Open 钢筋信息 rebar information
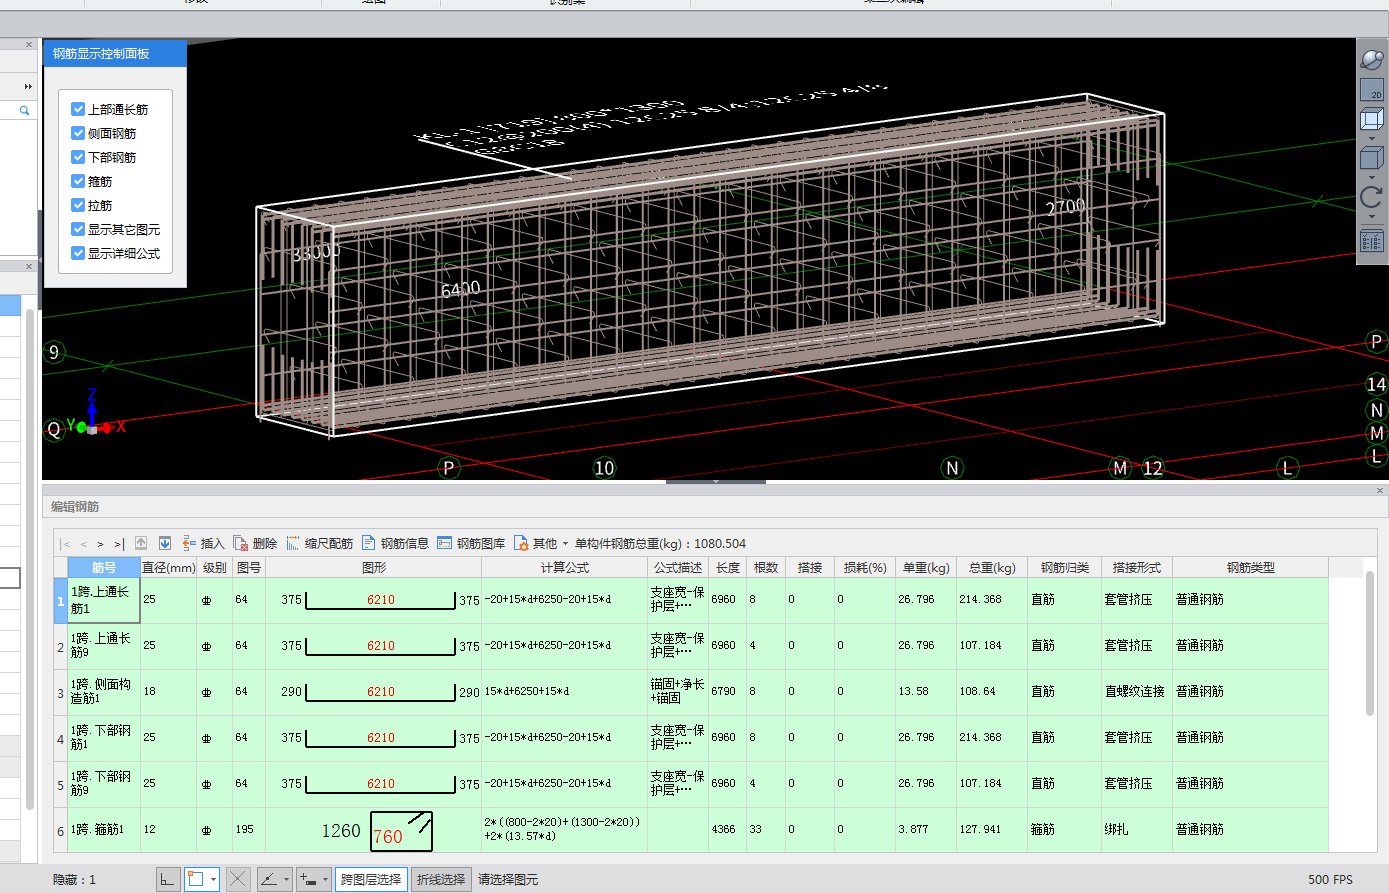Image resolution: width=1389 pixels, height=893 pixels. click(x=395, y=543)
